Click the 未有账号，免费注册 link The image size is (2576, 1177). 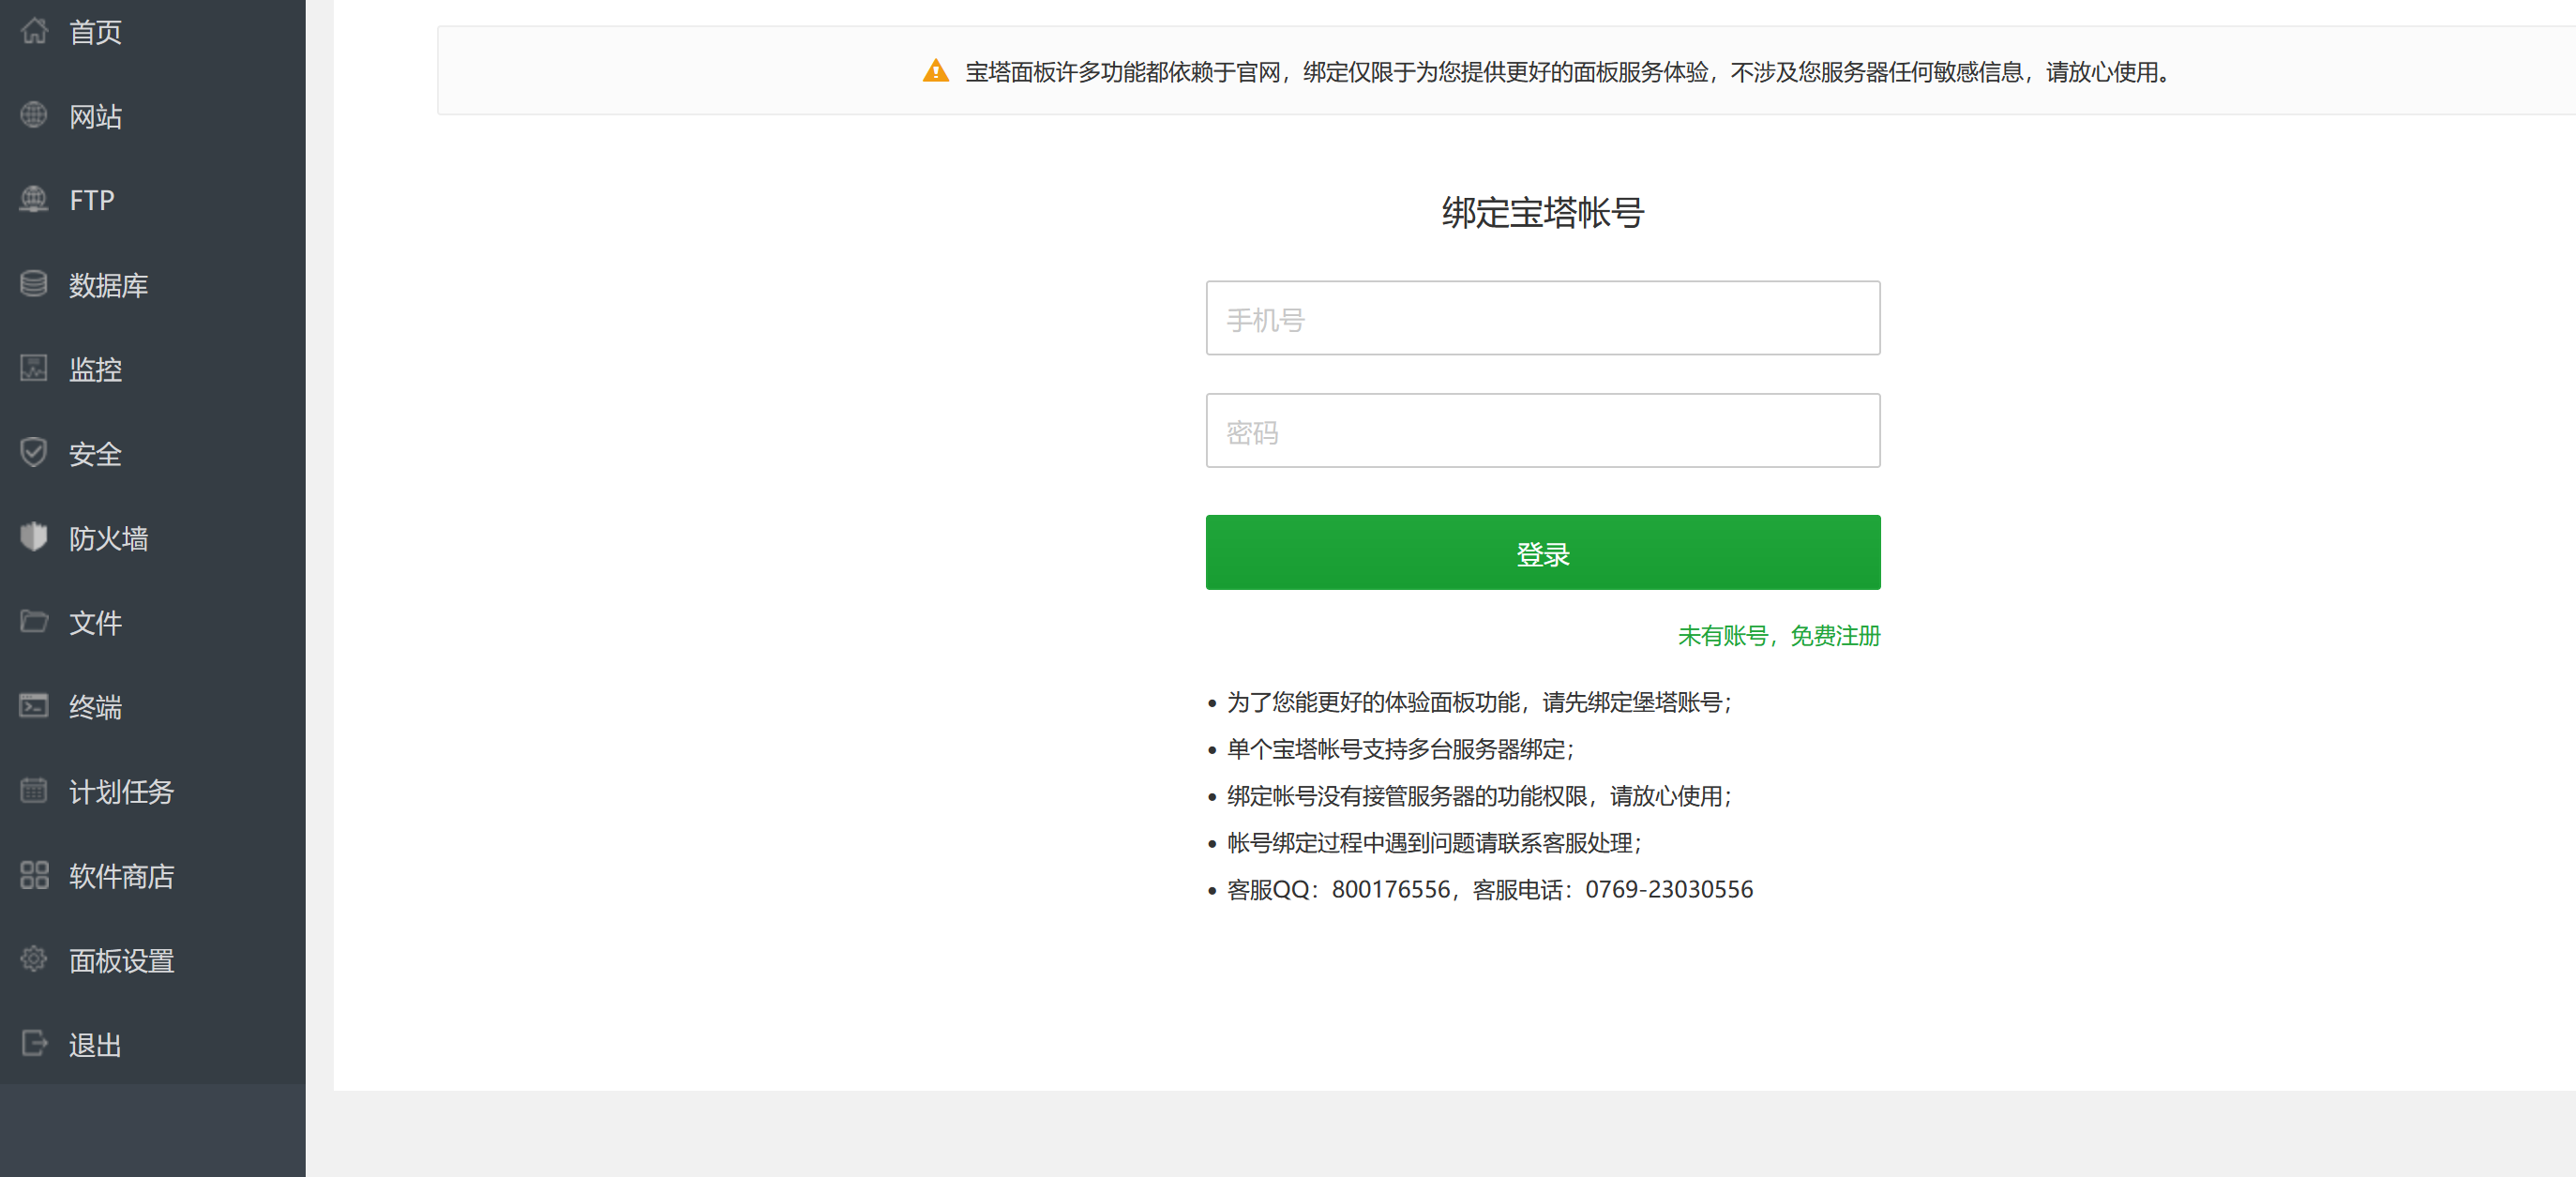(x=1778, y=636)
